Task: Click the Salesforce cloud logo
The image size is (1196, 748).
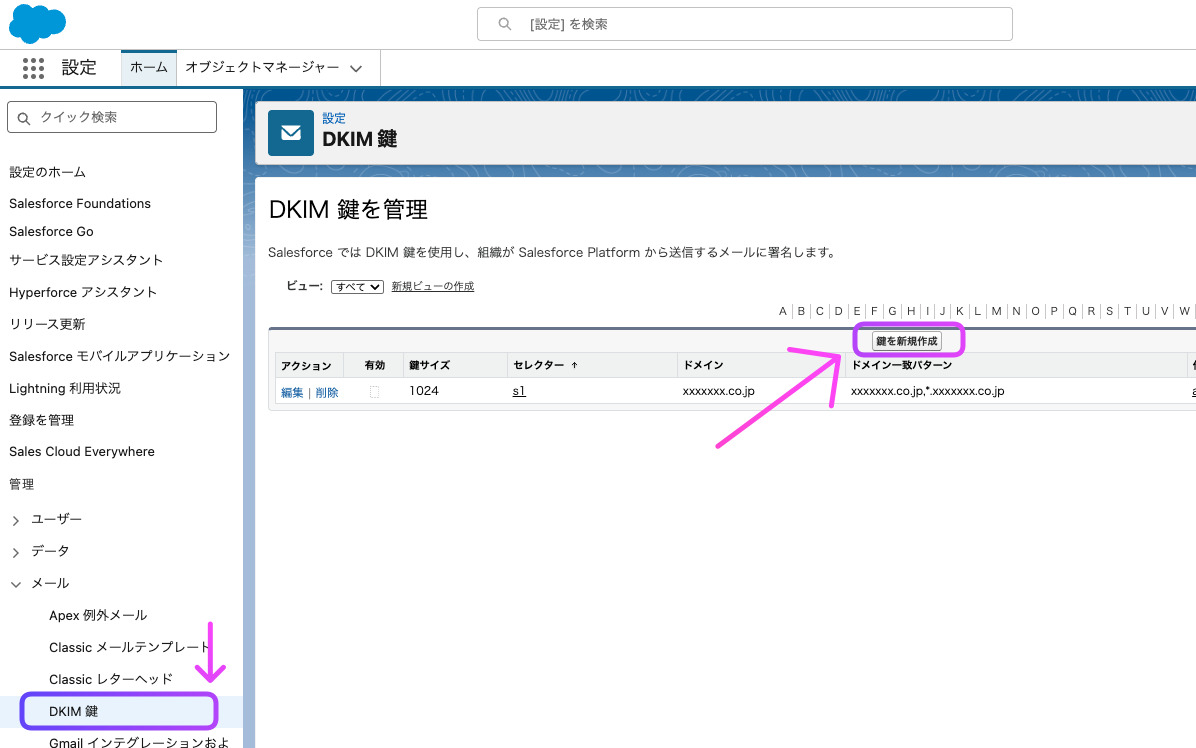Action: 36,23
